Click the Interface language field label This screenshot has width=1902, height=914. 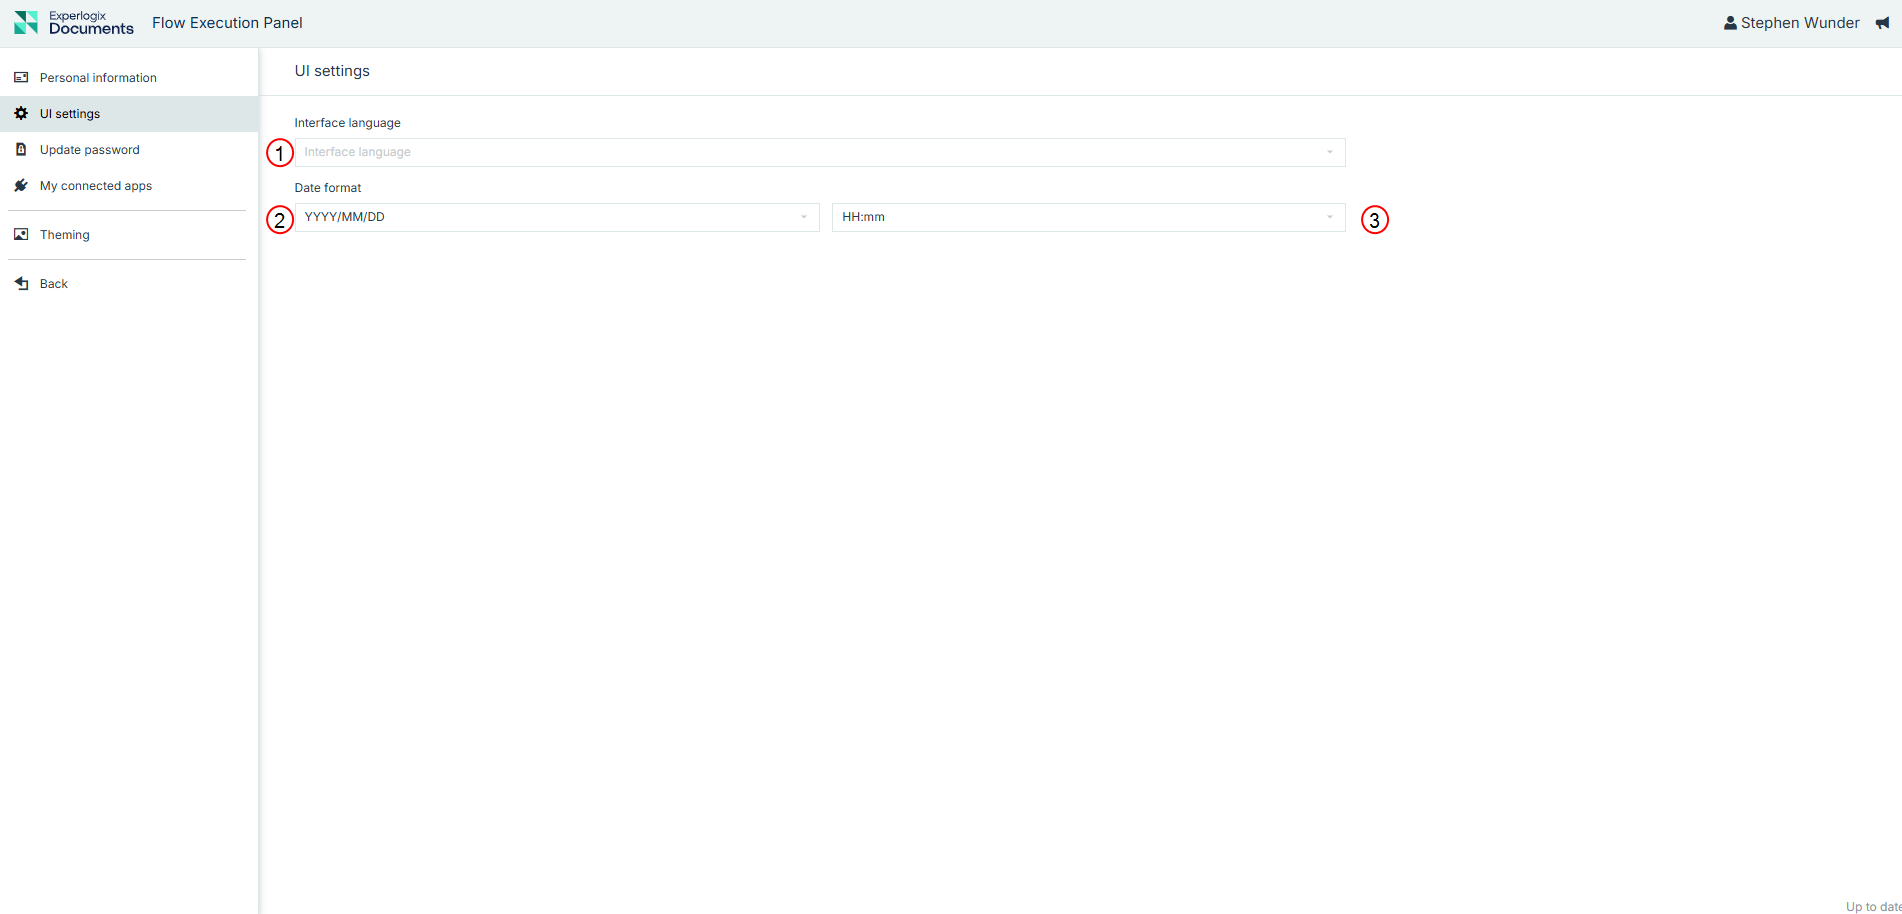click(347, 123)
